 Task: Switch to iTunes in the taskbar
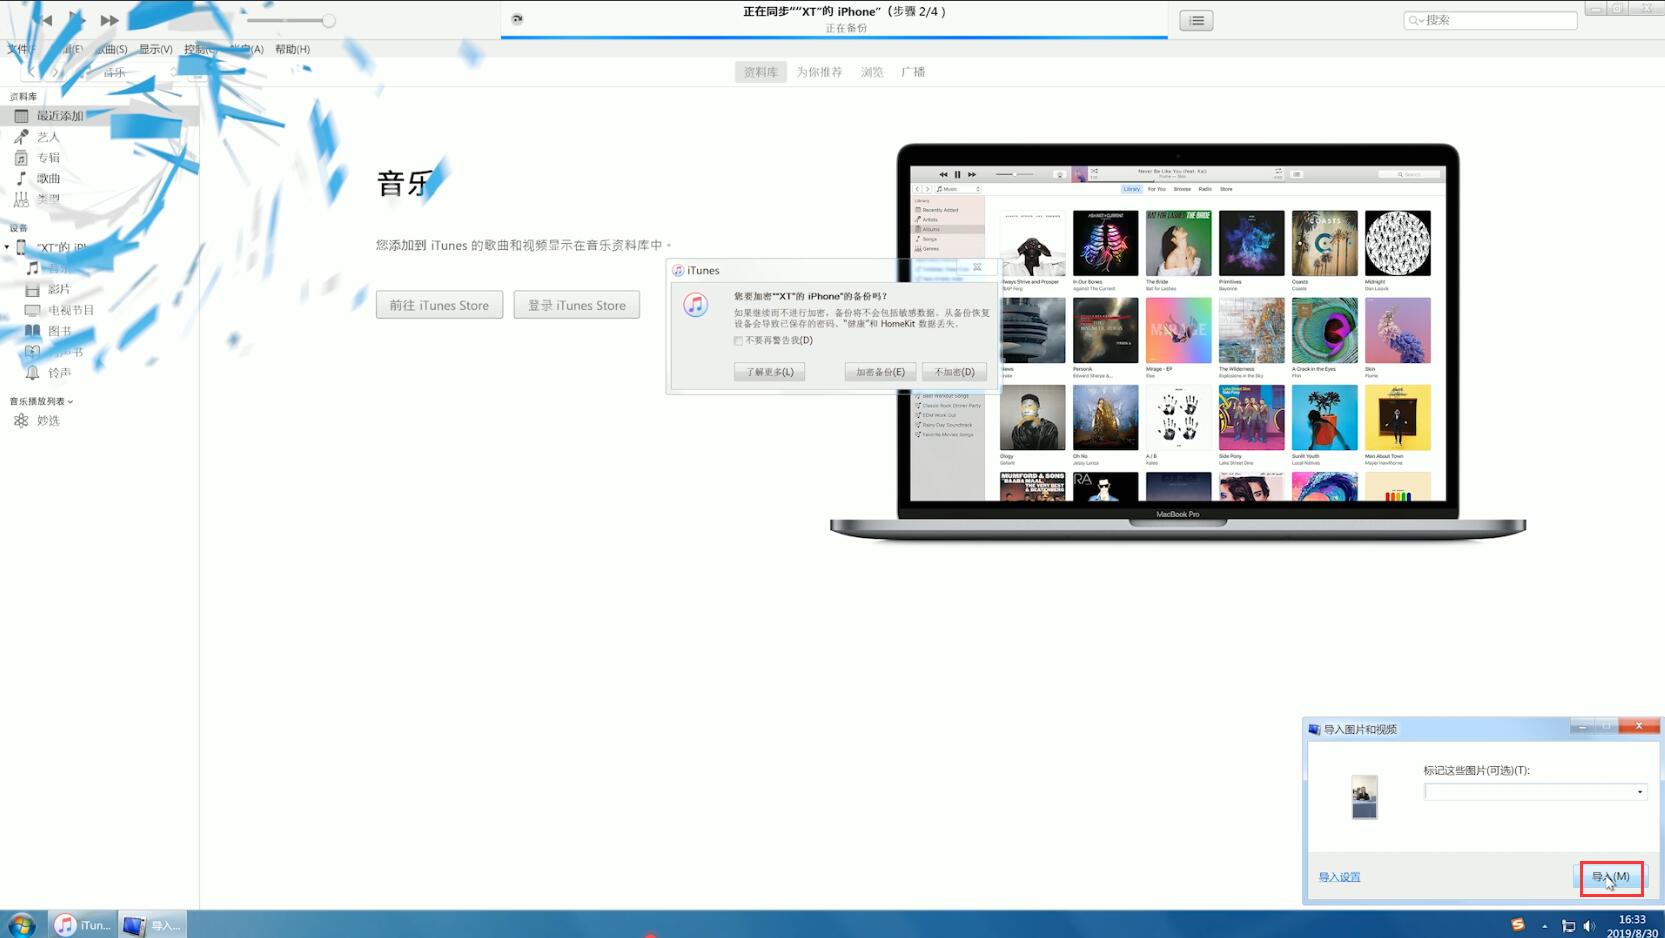coord(84,925)
